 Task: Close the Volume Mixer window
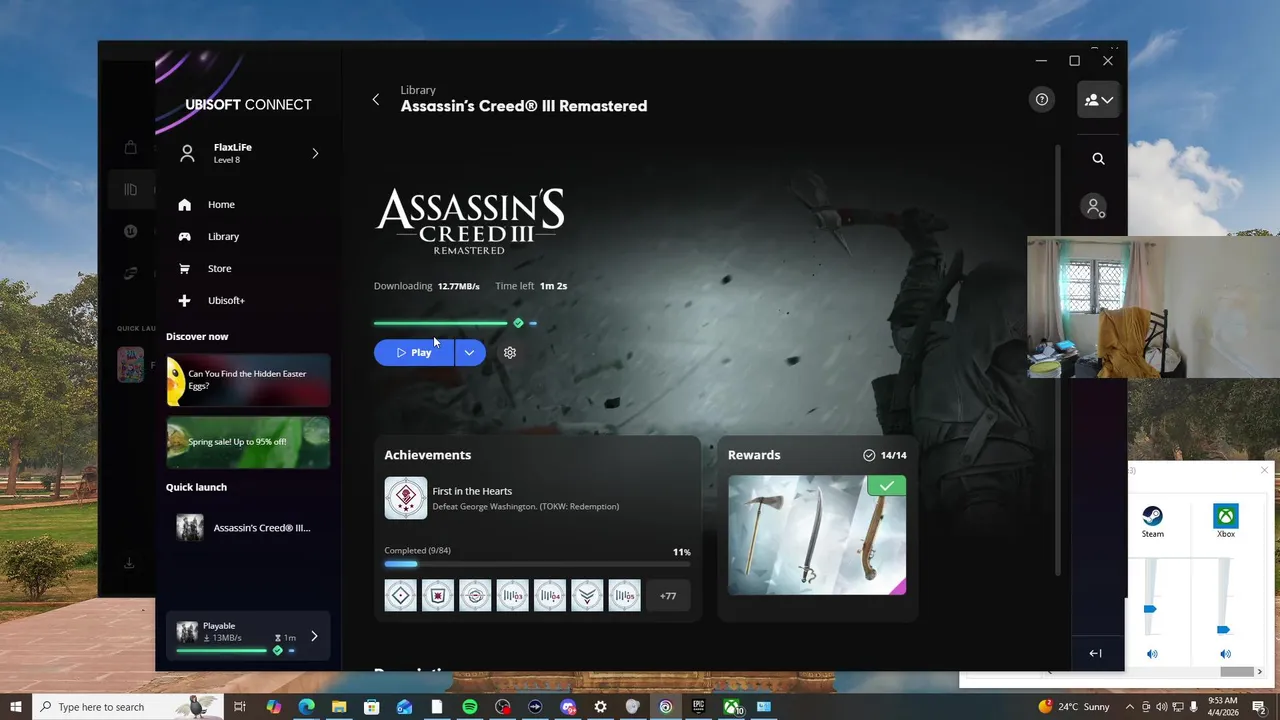click(x=1264, y=470)
